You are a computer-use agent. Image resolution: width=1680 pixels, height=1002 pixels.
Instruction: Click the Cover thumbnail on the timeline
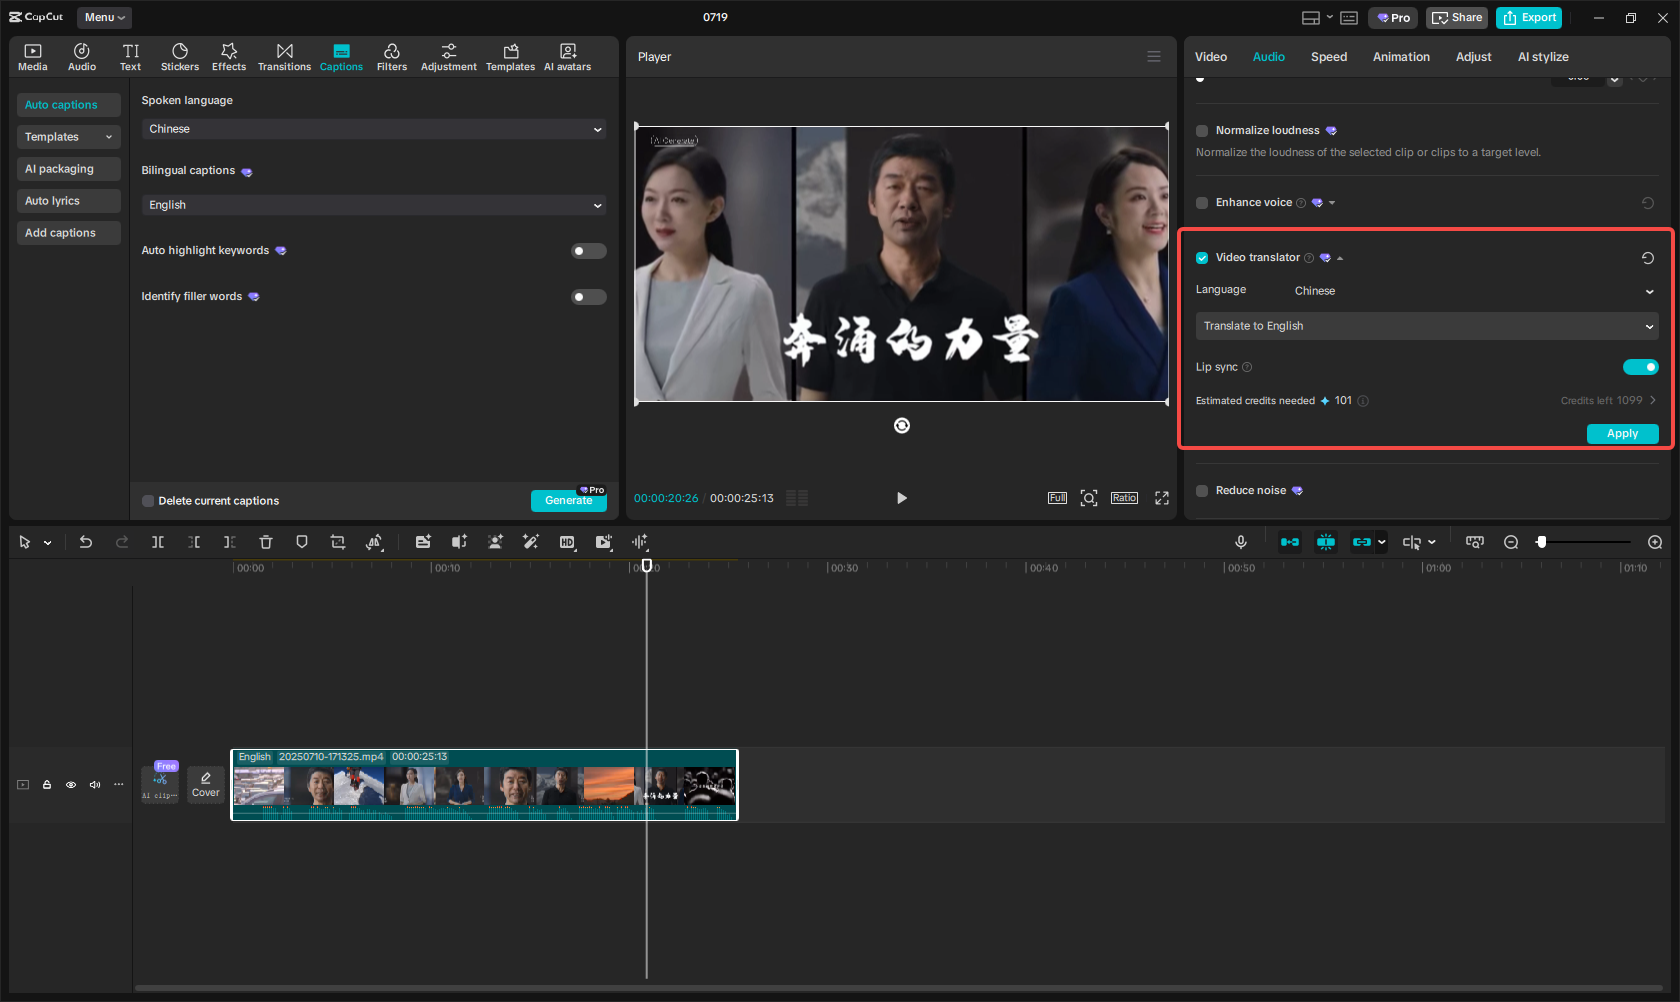pos(205,784)
